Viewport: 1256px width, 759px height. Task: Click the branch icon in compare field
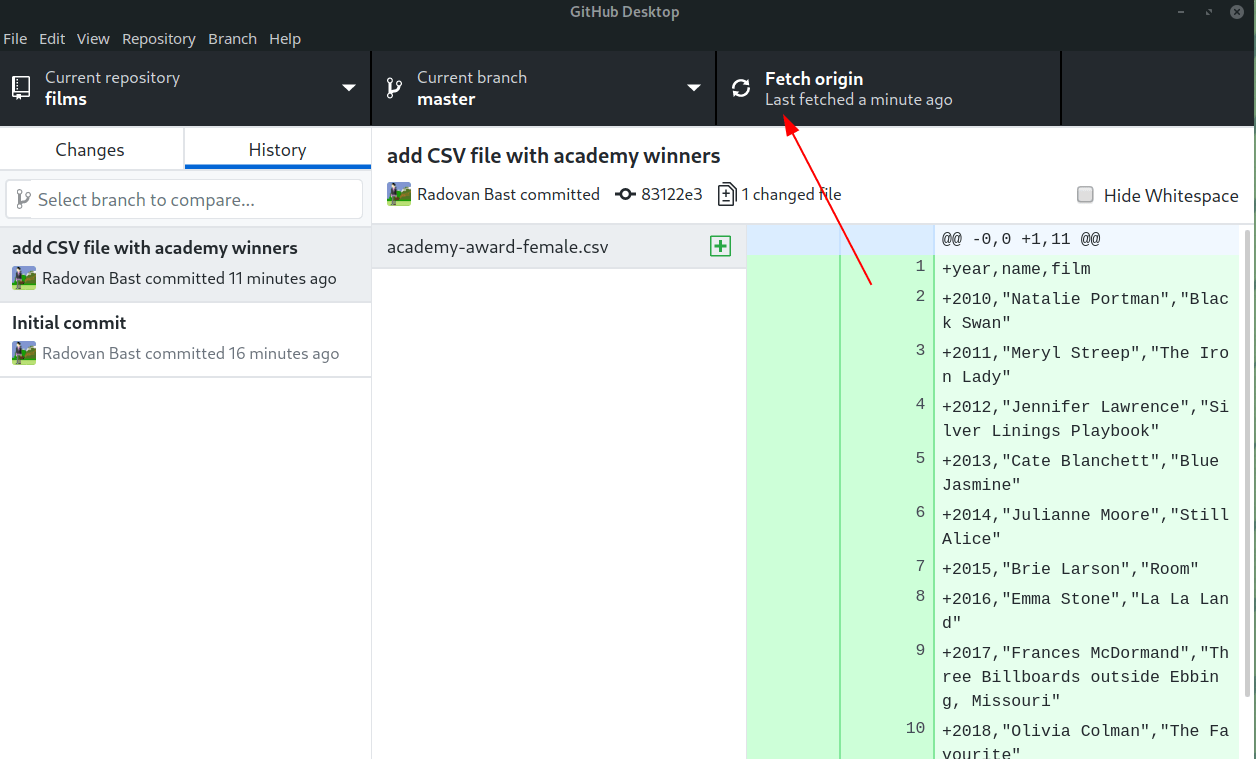(24, 199)
